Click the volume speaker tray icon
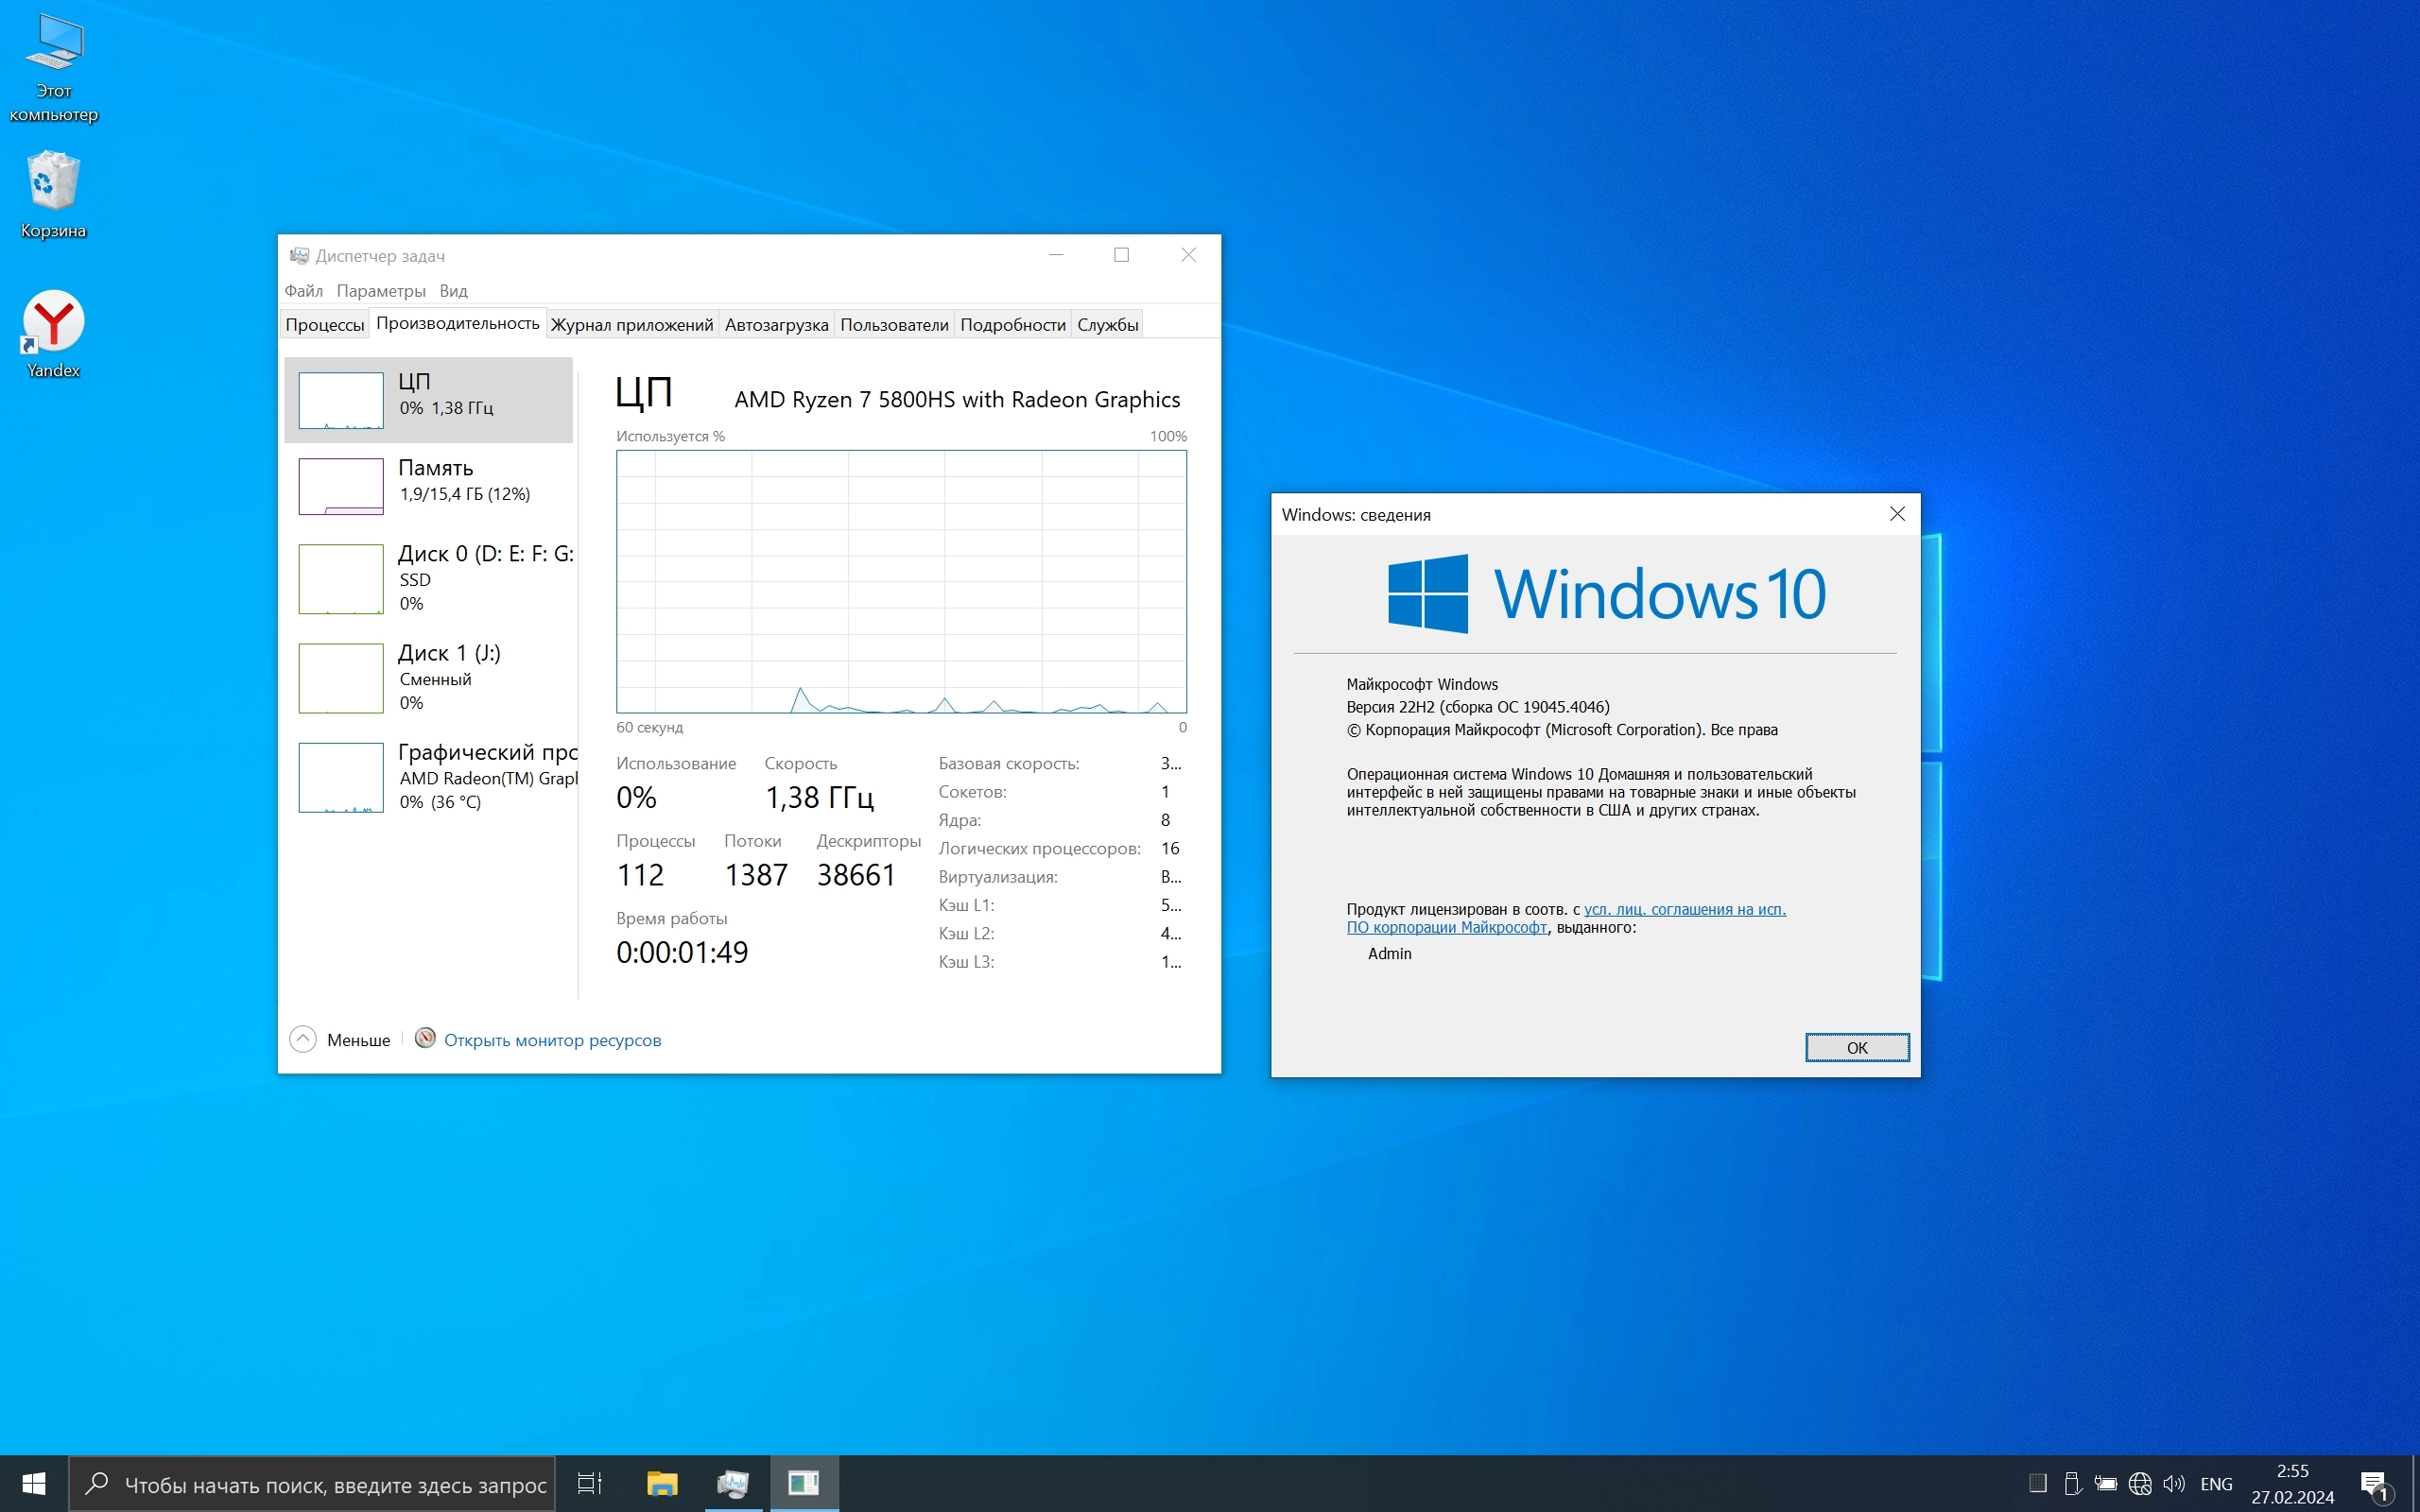 click(x=2173, y=1483)
